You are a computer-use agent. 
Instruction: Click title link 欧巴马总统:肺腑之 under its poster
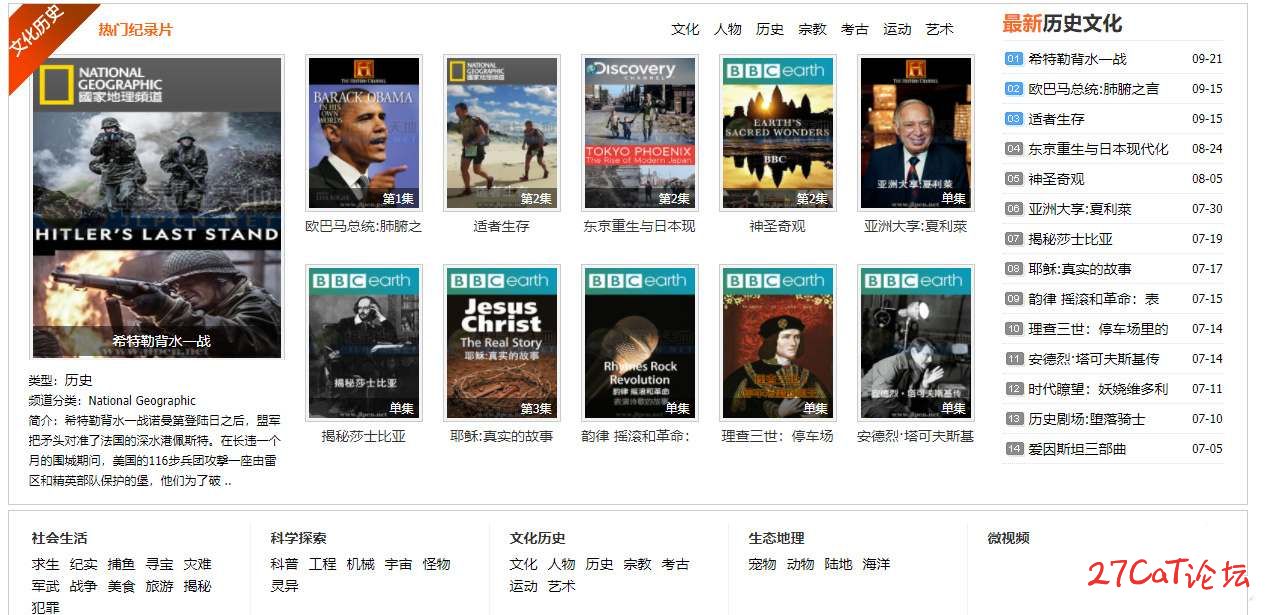pos(363,227)
